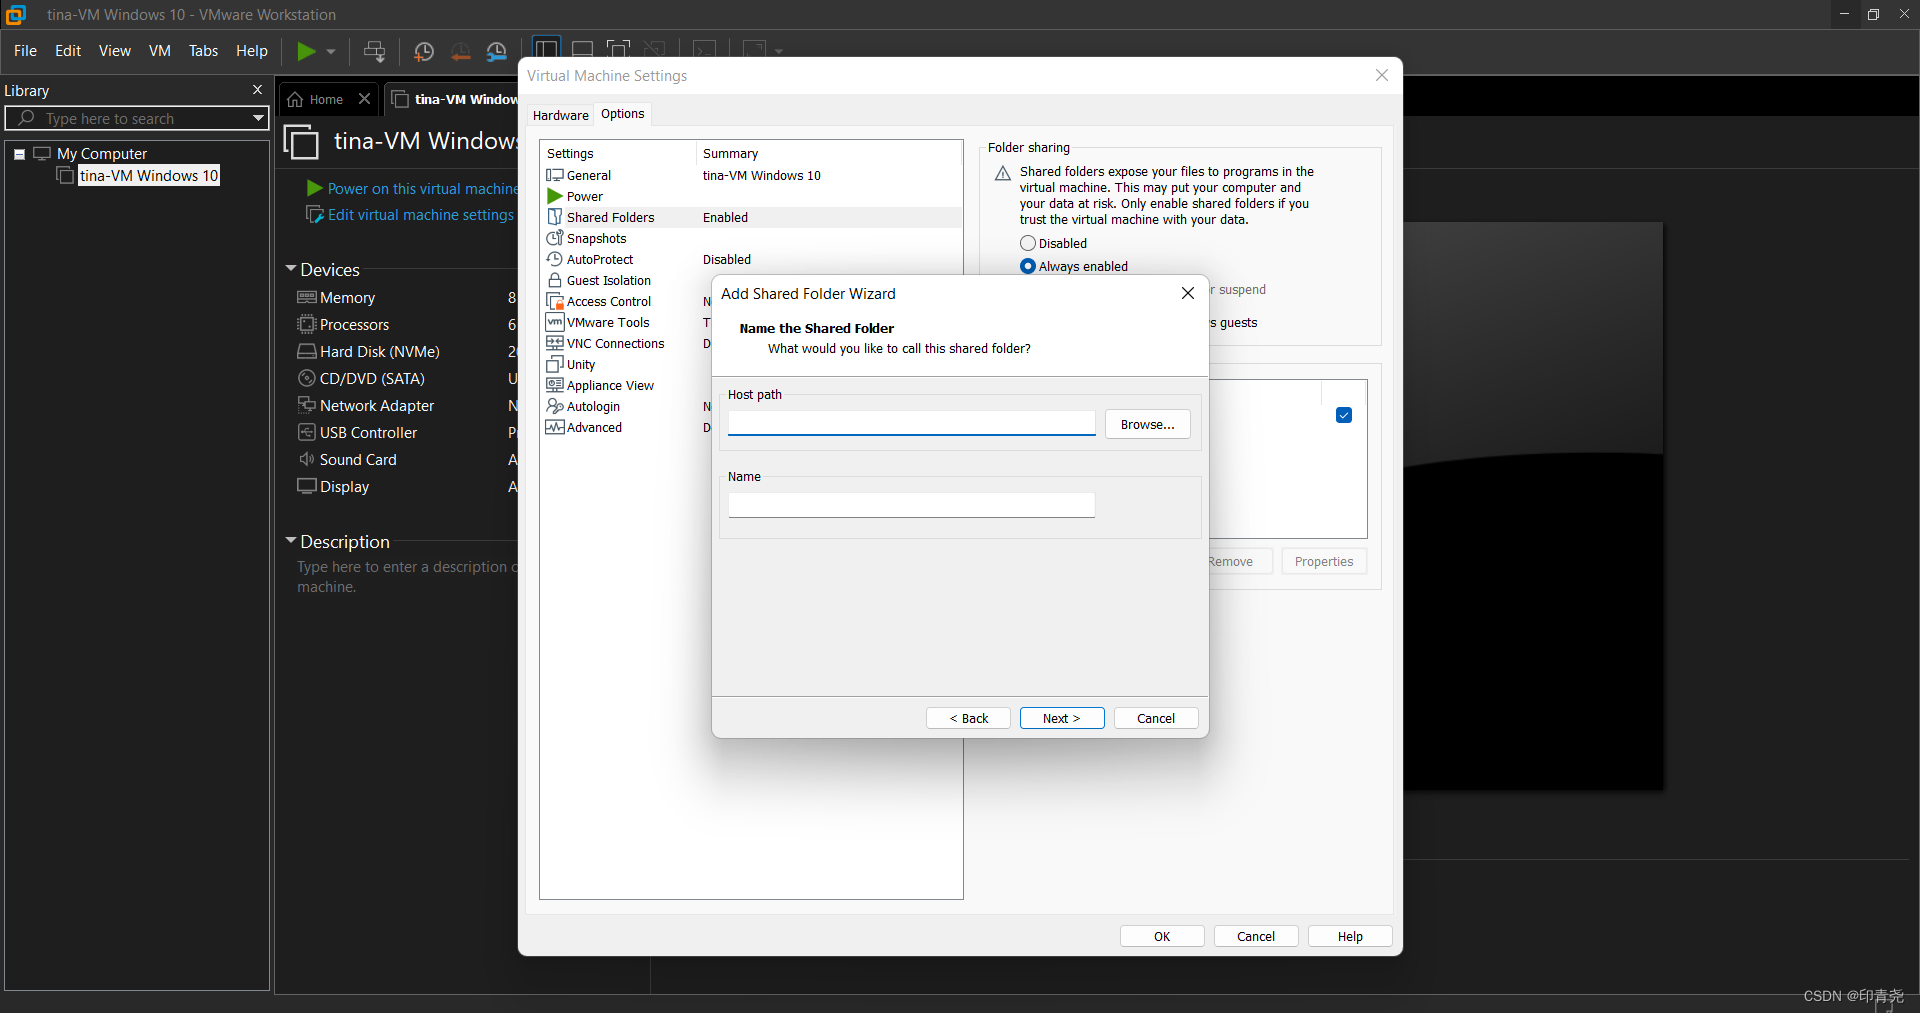Select Unity in the settings list
Screen dimensions: 1920x1013
tap(580, 364)
